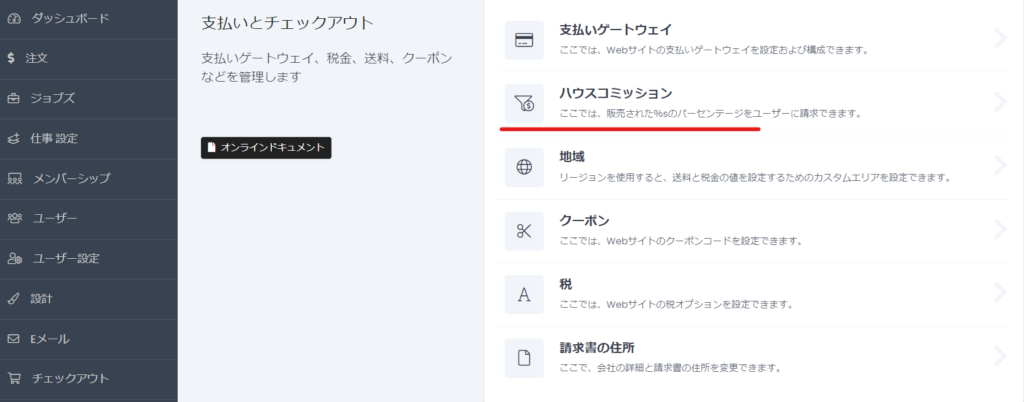Image resolution: width=1024 pixels, height=402 pixels.
Task: Click the funnel icon beside ハウスコミッション
Action: pos(524,101)
